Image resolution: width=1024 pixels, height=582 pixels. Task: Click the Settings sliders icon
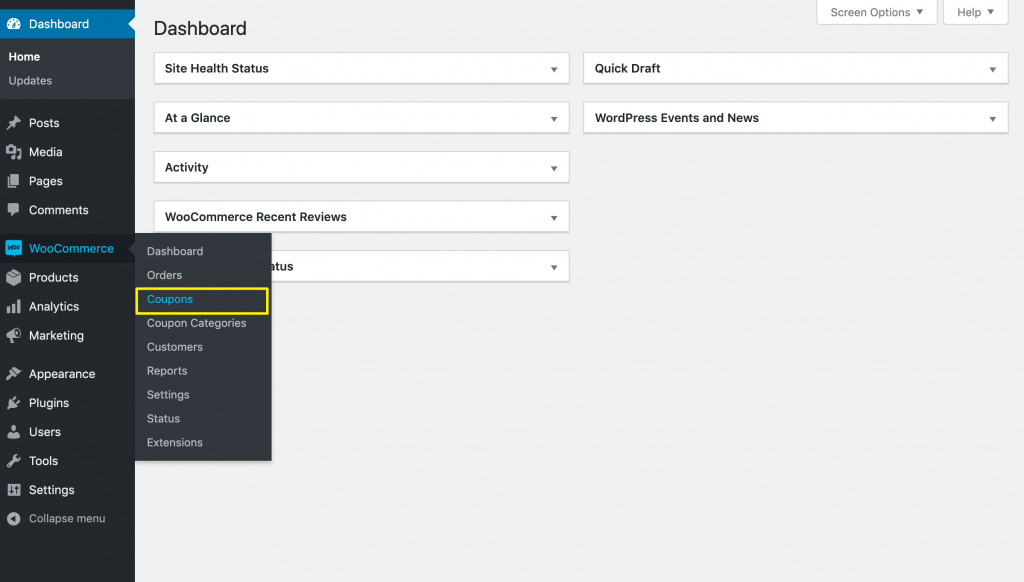coord(14,490)
